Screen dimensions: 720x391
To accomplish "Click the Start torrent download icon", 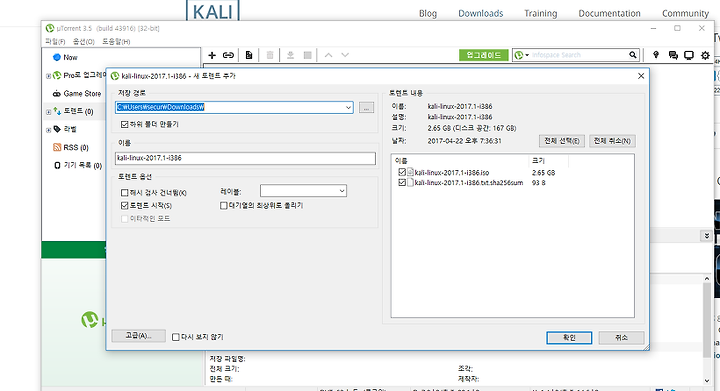I will click(x=290, y=55).
